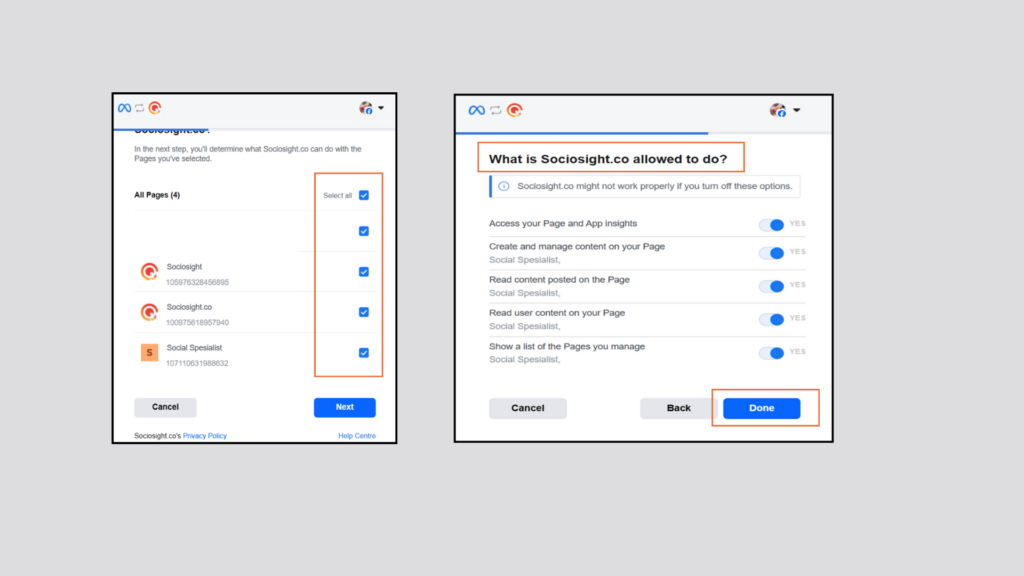Click the sync arrows icon in right dialog

pos(496,110)
